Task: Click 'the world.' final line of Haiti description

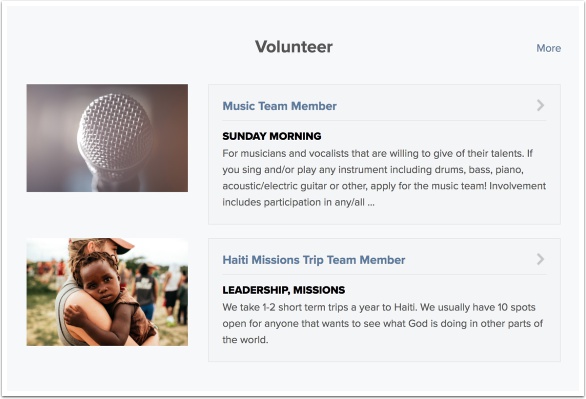Action: point(245,340)
